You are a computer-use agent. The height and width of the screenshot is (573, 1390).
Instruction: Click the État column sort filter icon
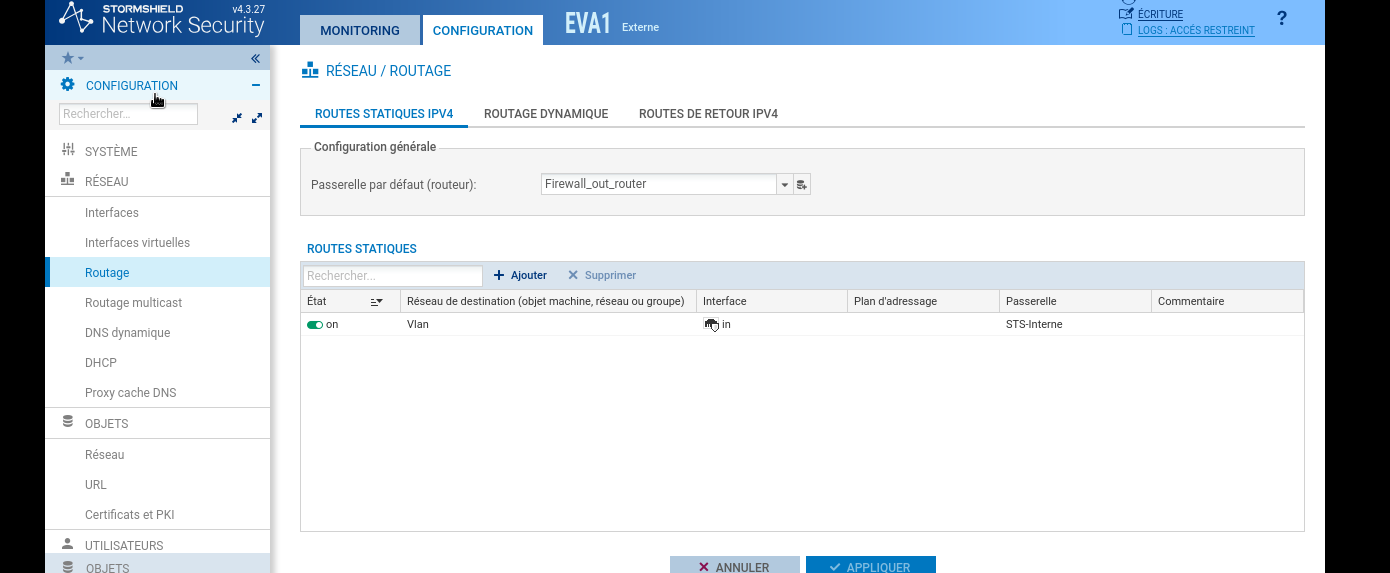click(x=377, y=302)
